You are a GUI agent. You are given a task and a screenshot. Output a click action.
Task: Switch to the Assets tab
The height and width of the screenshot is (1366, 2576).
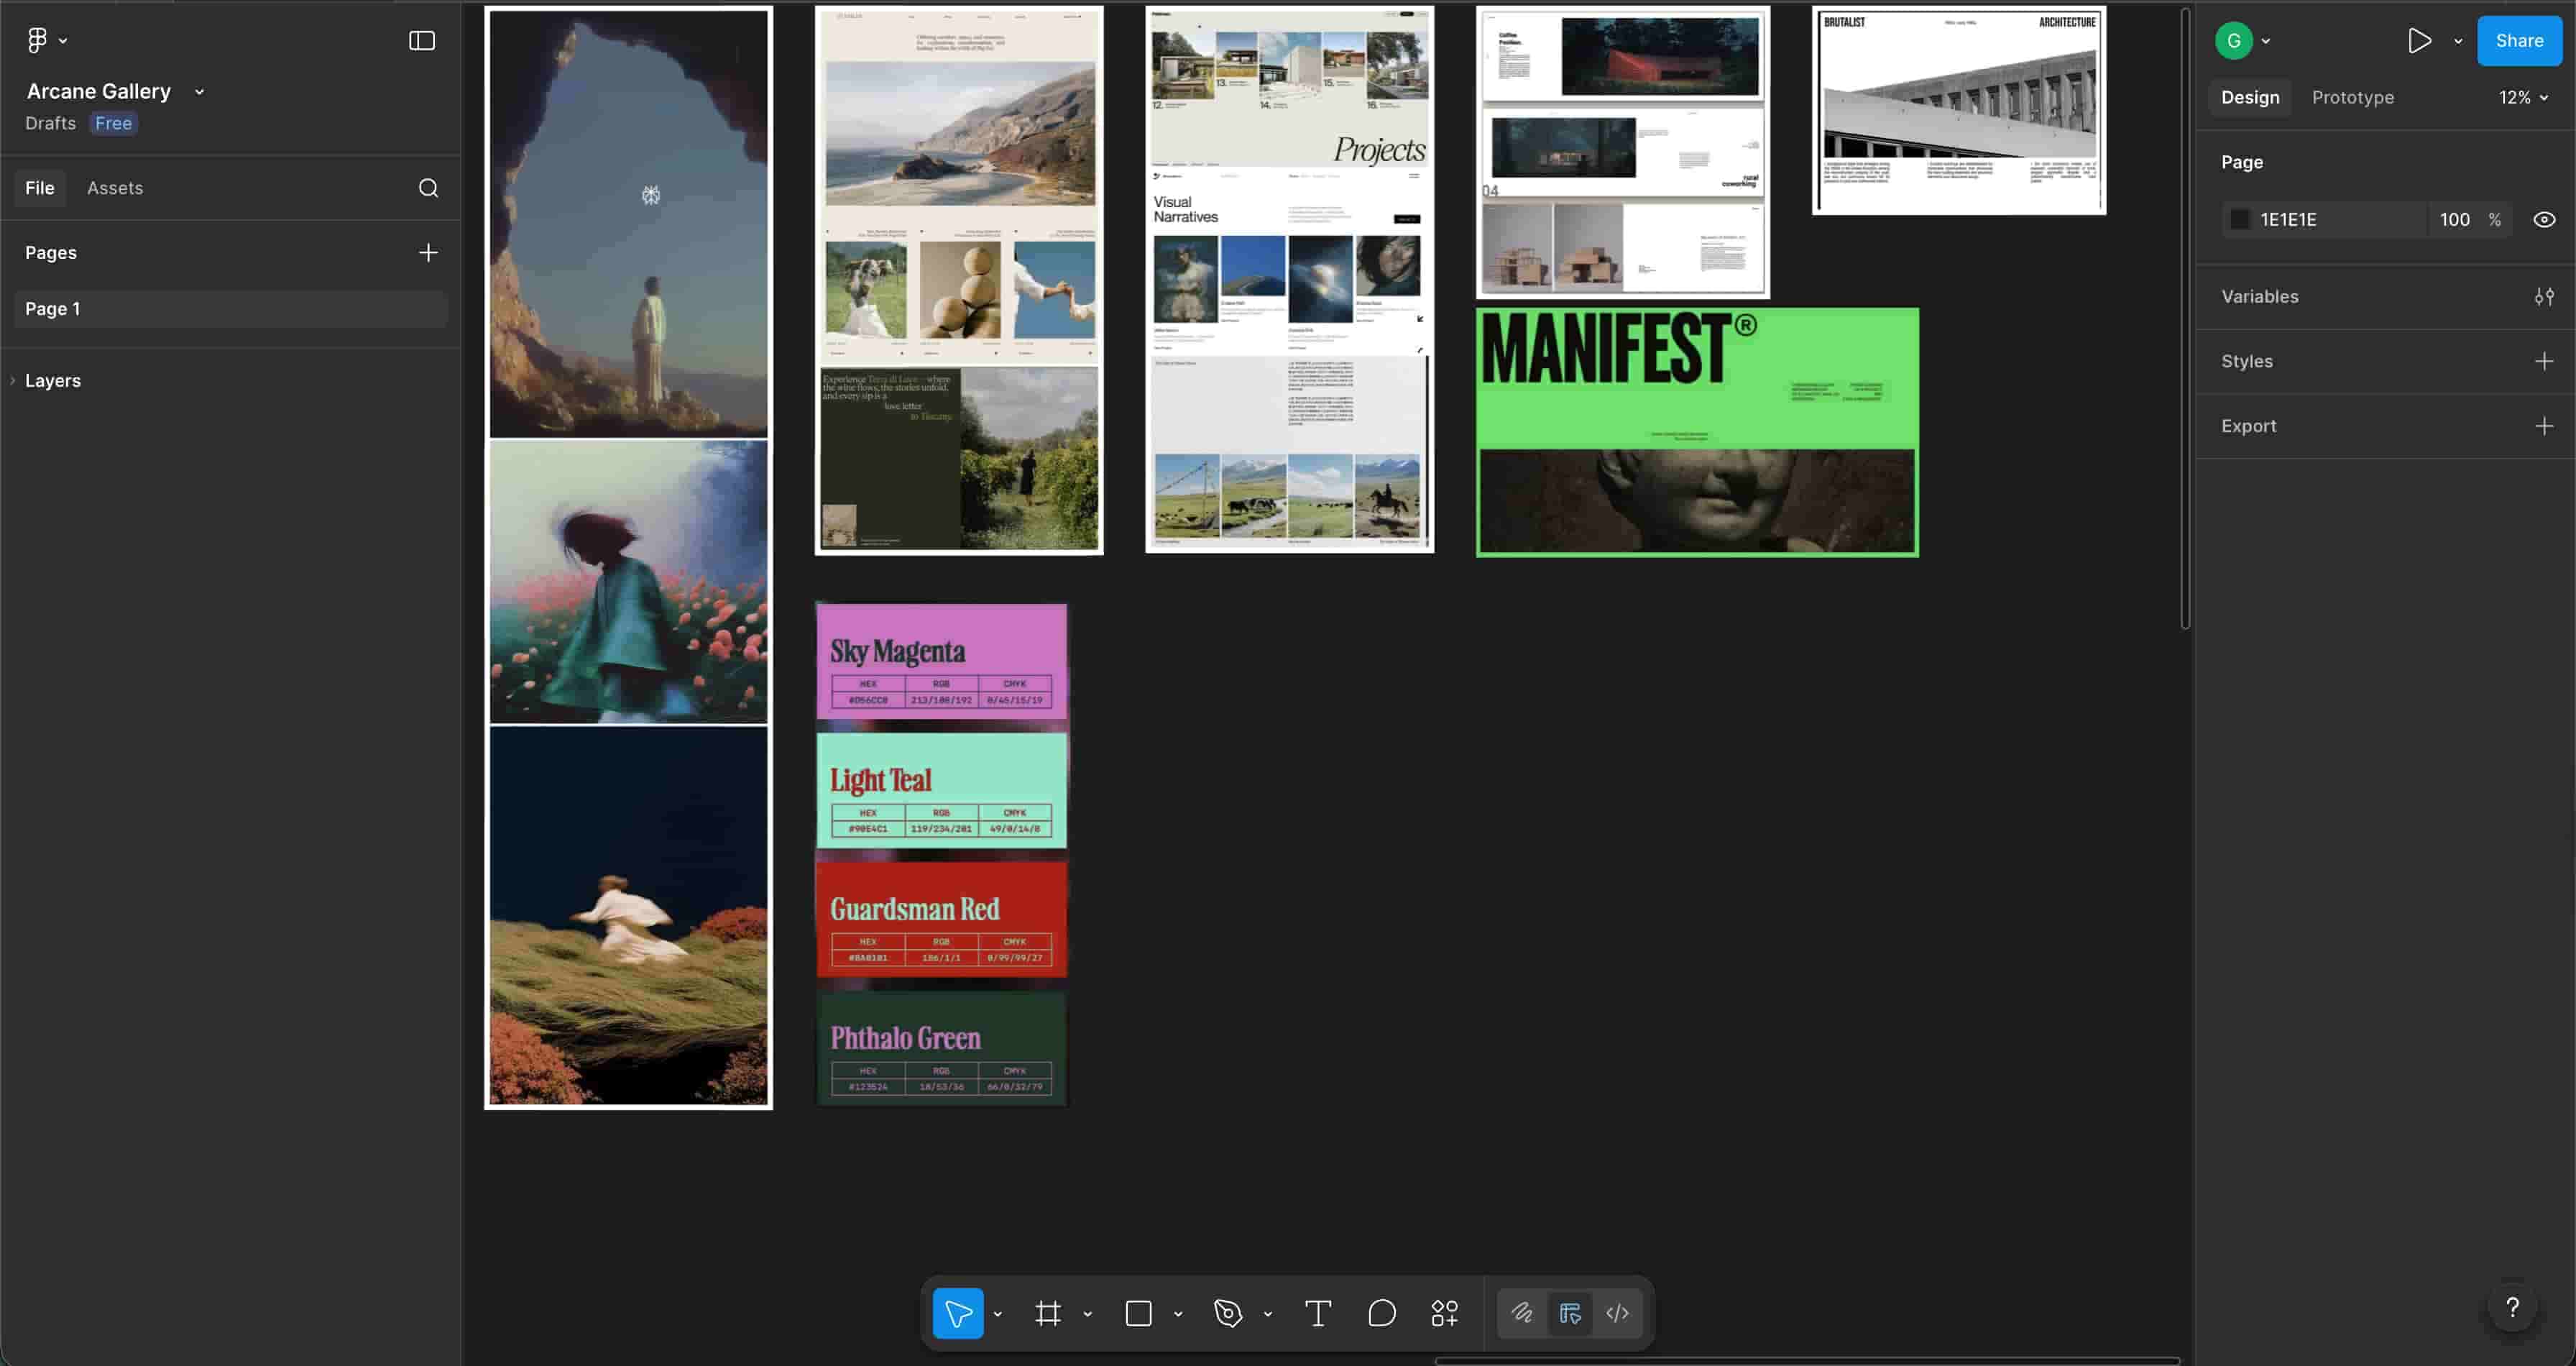click(115, 188)
